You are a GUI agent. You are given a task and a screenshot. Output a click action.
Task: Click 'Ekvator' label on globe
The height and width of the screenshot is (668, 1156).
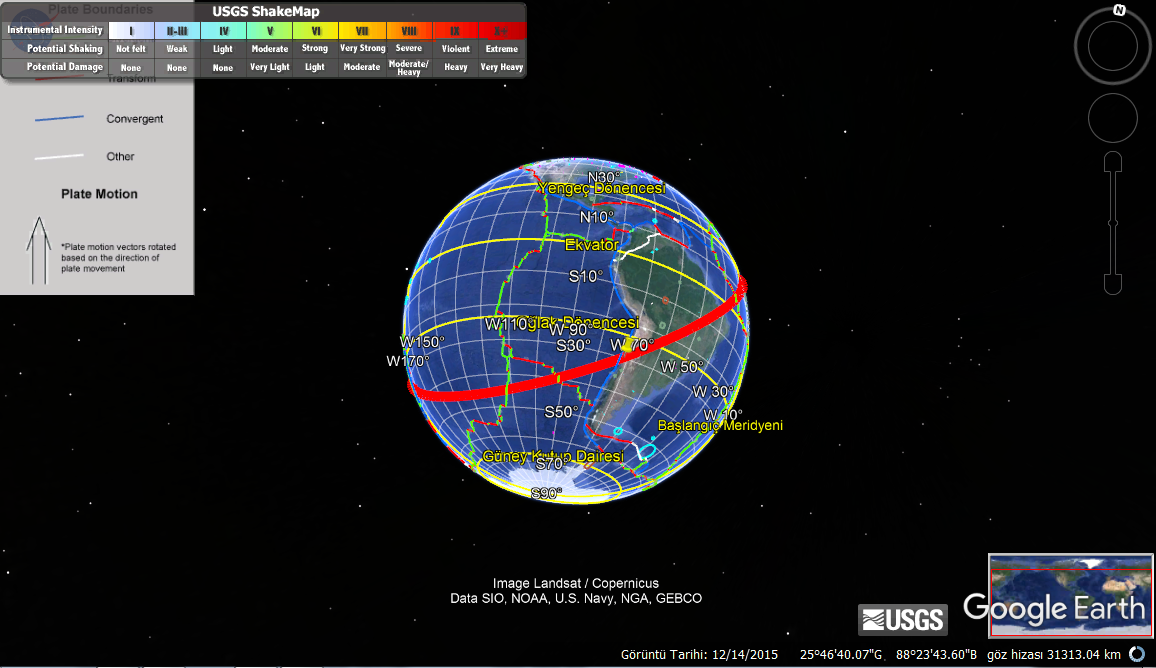[591, 245]
